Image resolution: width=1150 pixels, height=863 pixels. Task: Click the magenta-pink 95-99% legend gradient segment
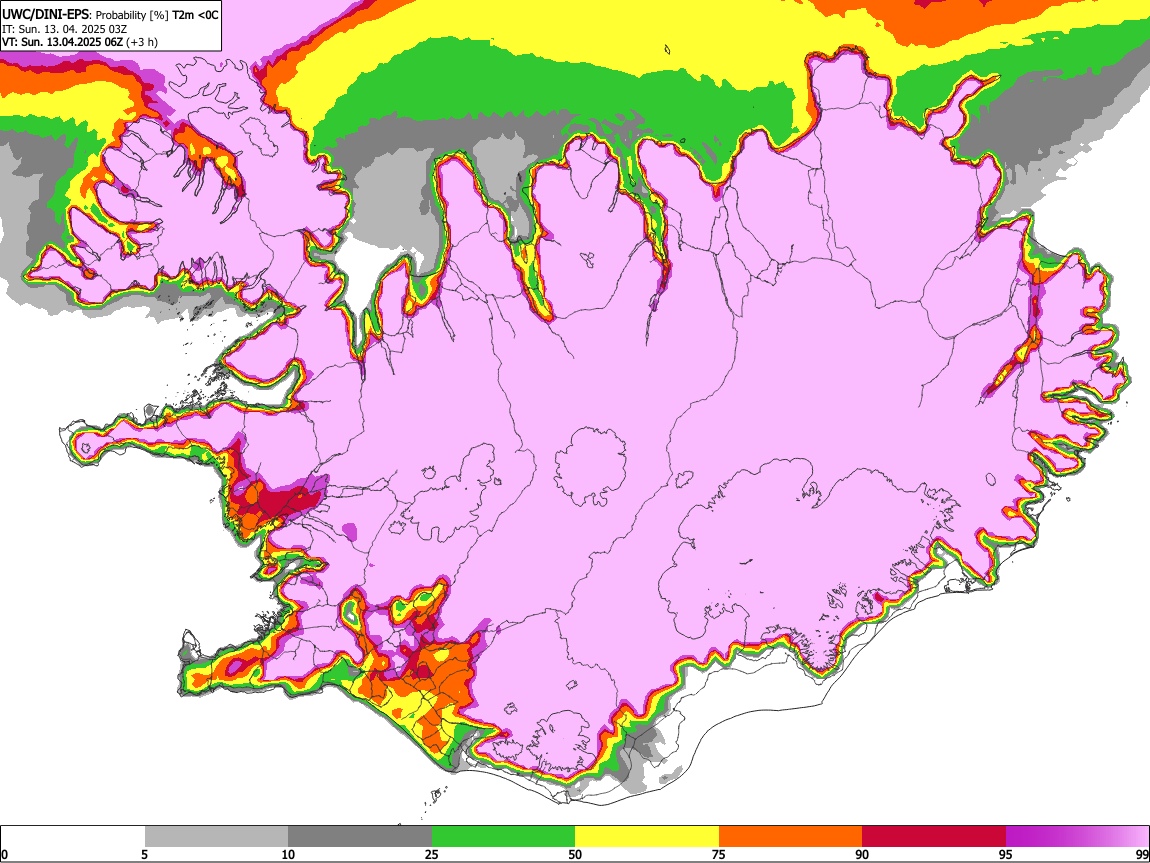1077,837
